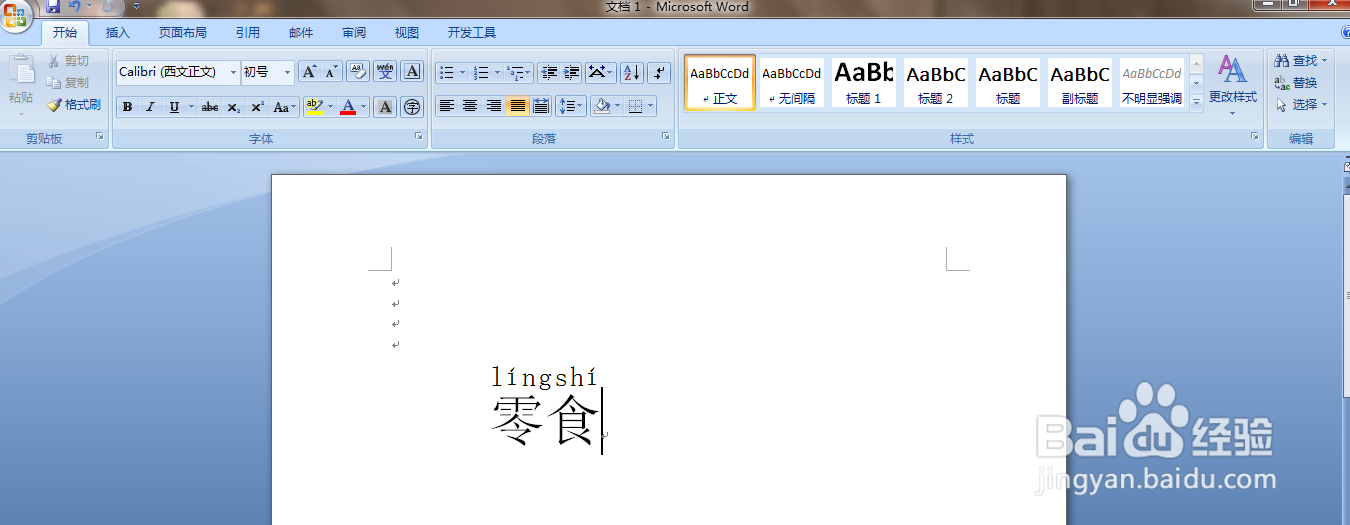This screenshot has width=1350, height=525.
Task: Apply yellow text highlight color
Action: pyautogui.click(x=313, y=107)
